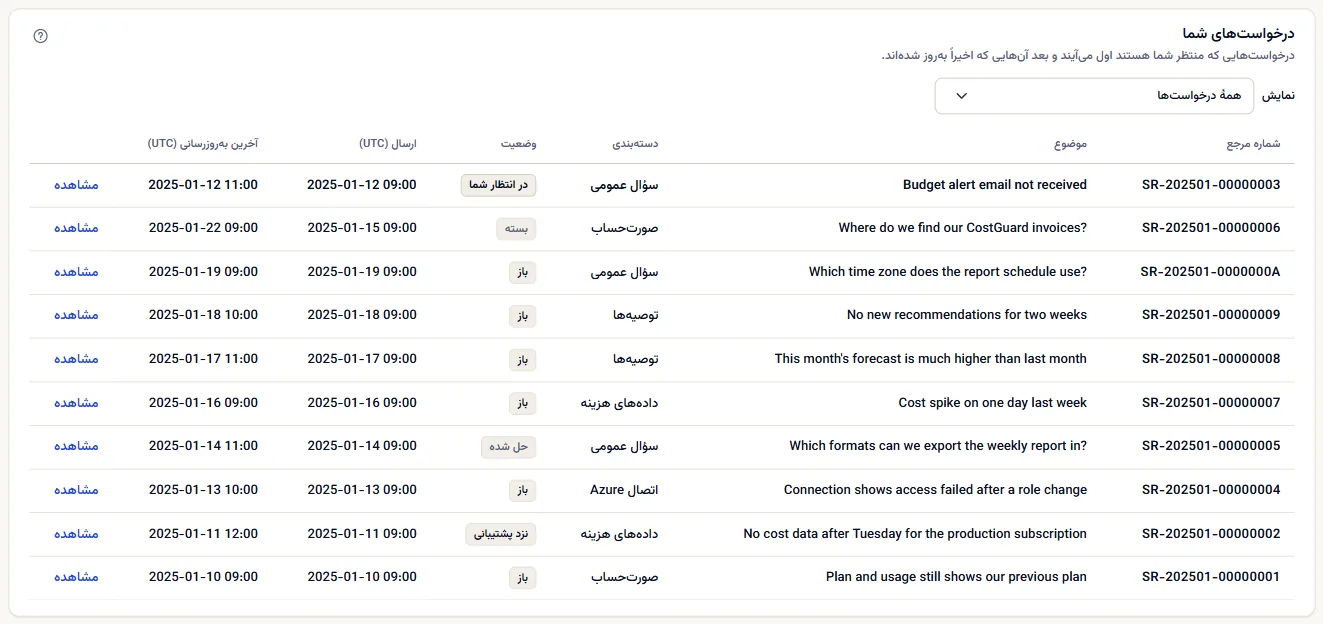Click subject 'No new recommendations for two weeks'
Screen dimensions: 1323x624
(x=967, y=315)
